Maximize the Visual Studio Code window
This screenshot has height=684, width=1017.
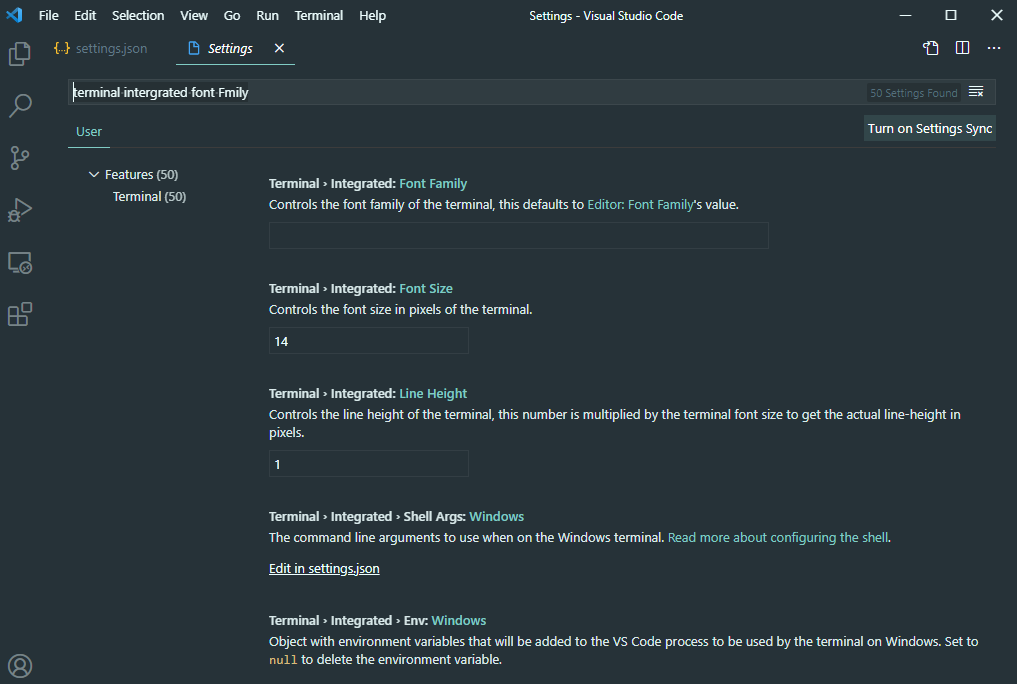pos(951,15)
